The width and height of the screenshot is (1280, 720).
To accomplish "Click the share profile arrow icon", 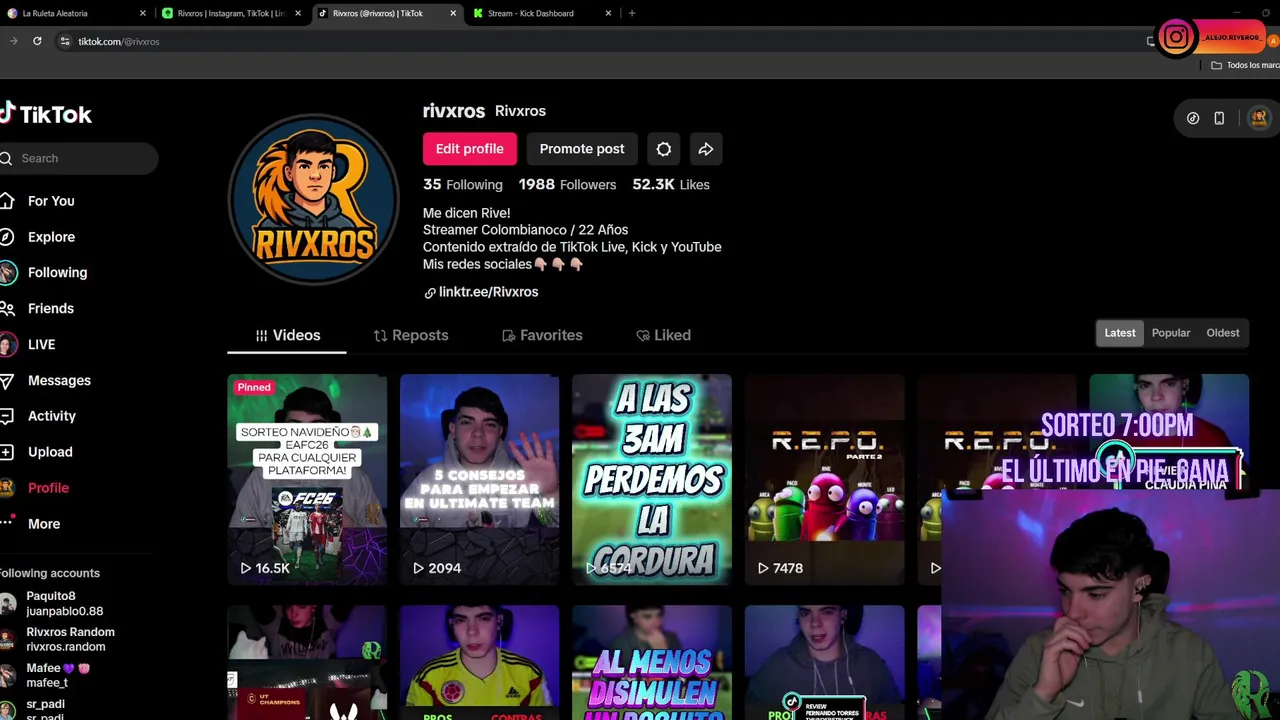I will tap(706, 149).
